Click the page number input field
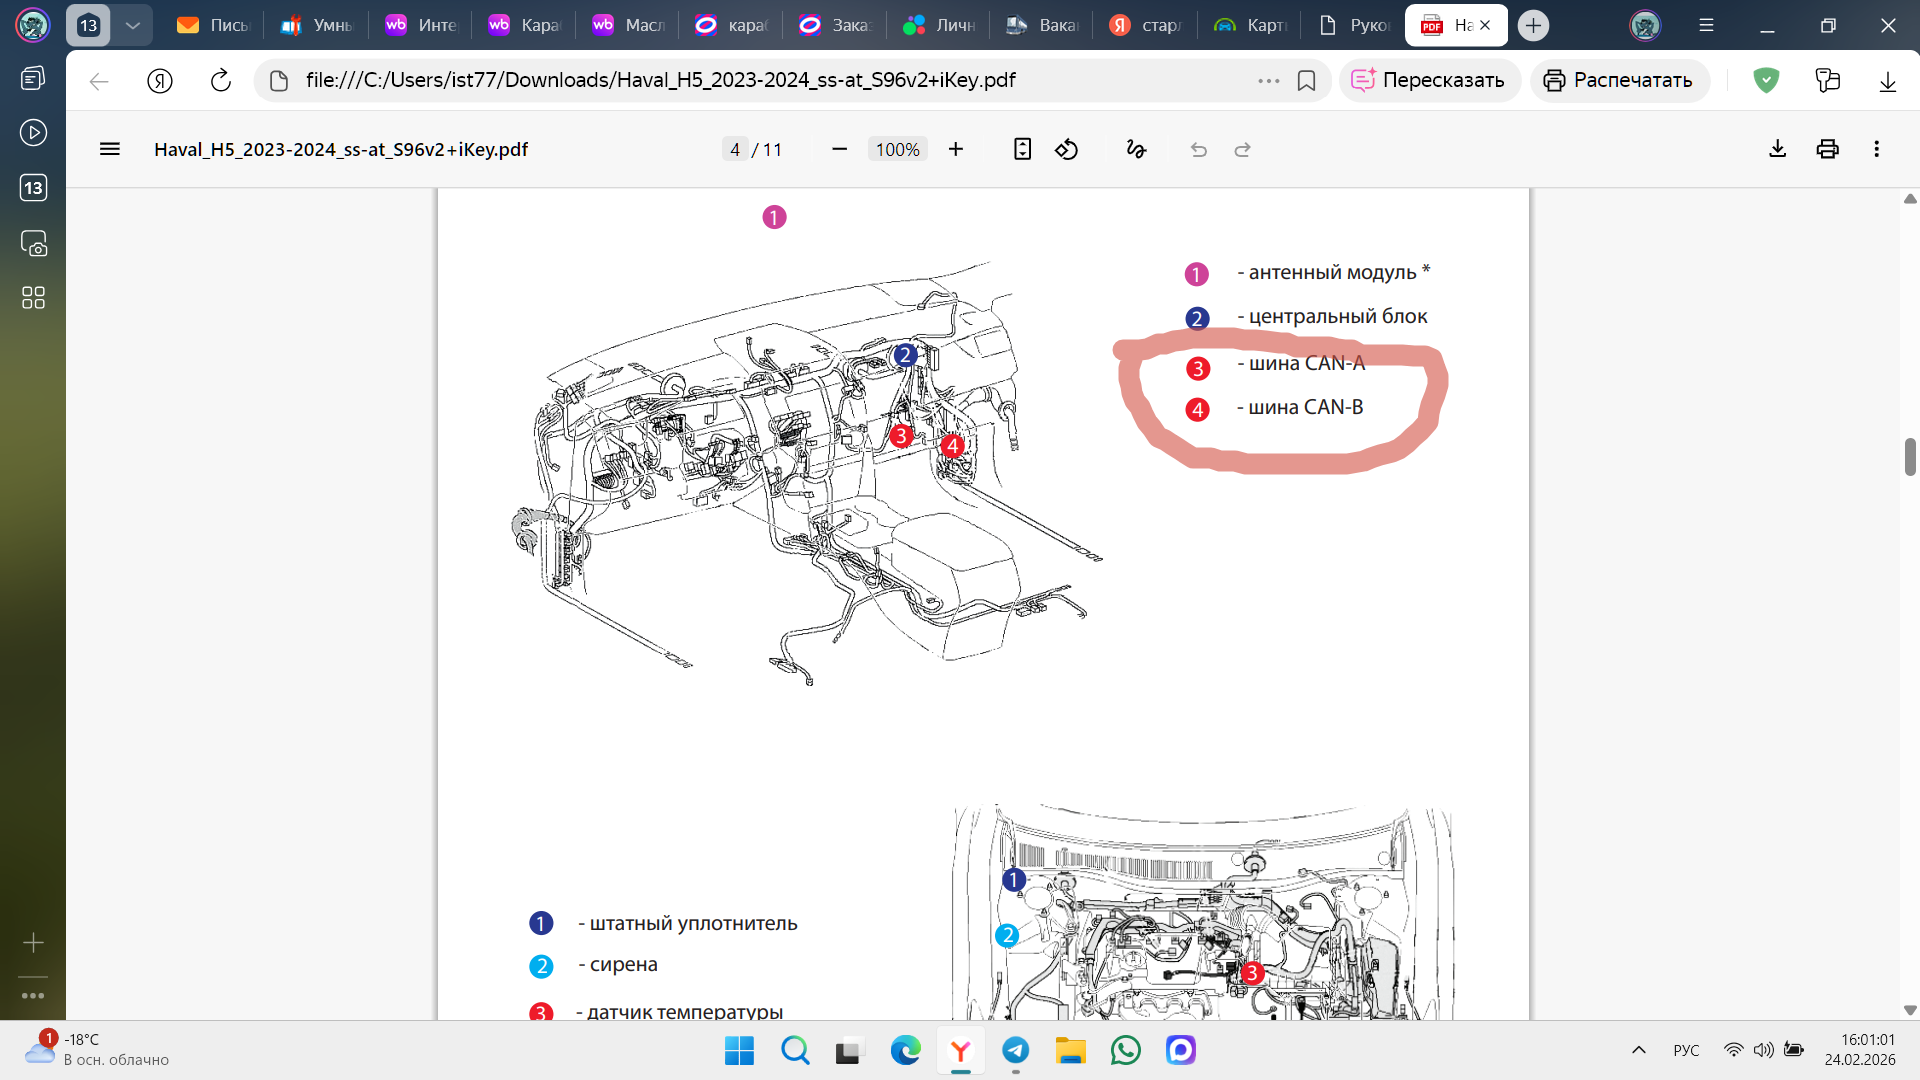Screen dimensions: 1920x1080 [x=735, y=150]
